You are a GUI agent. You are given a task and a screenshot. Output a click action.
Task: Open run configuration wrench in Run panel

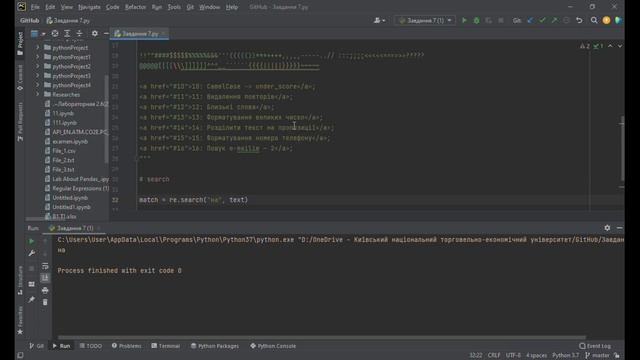point(31,253)
